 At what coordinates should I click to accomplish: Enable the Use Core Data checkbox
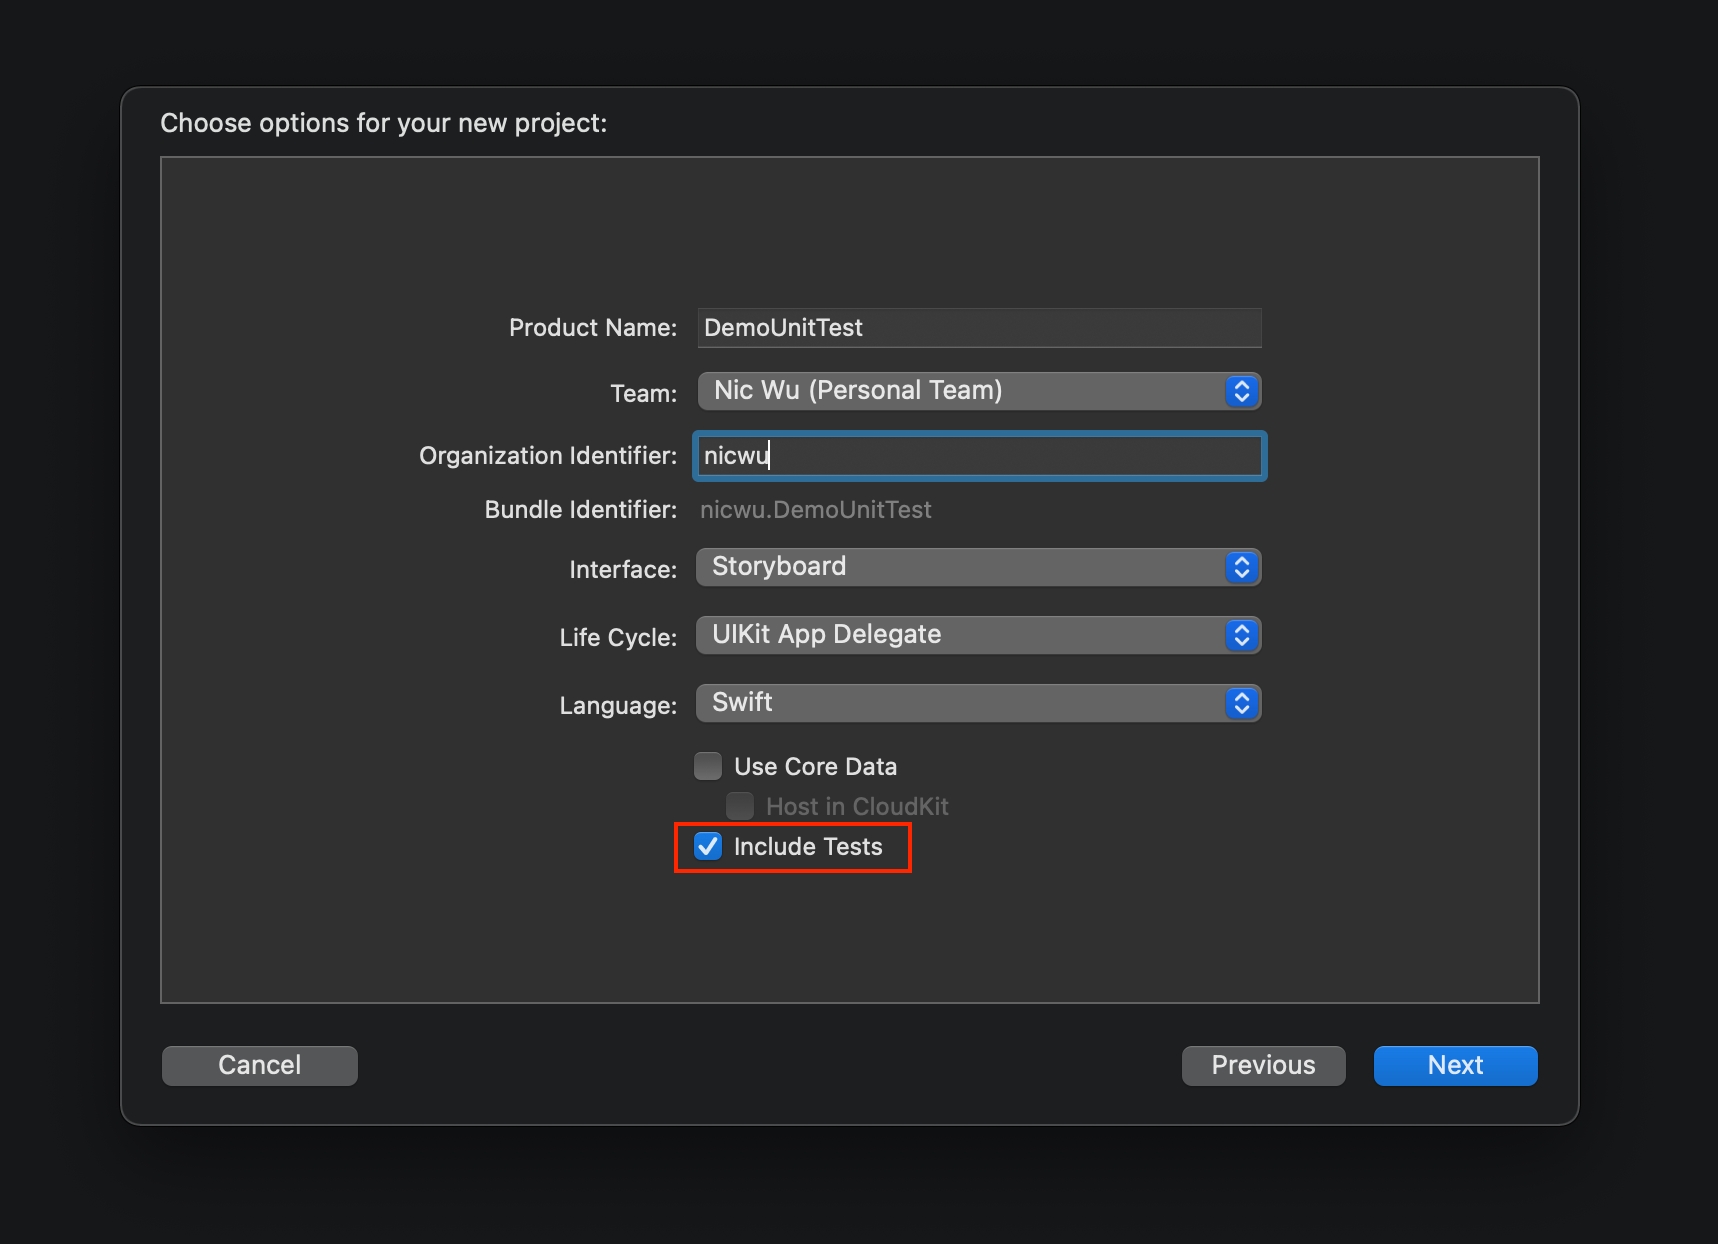708,766
